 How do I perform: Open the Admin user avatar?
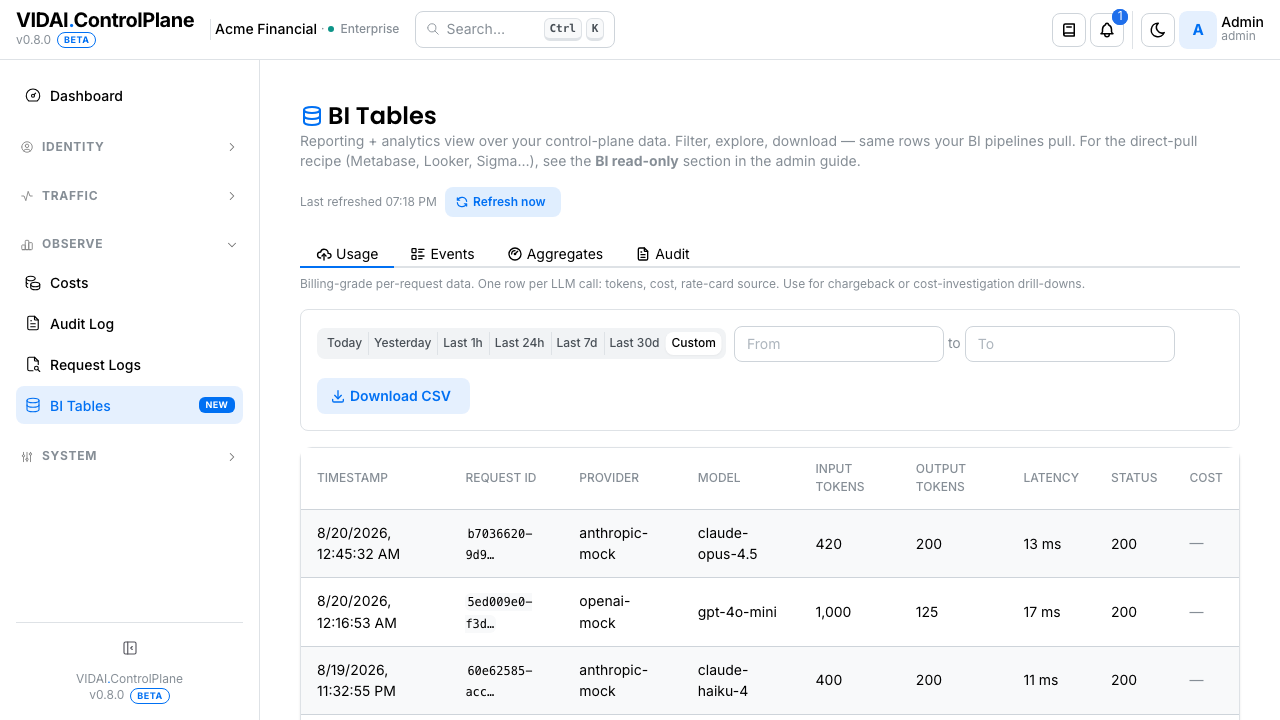(x=1198, y=30)
